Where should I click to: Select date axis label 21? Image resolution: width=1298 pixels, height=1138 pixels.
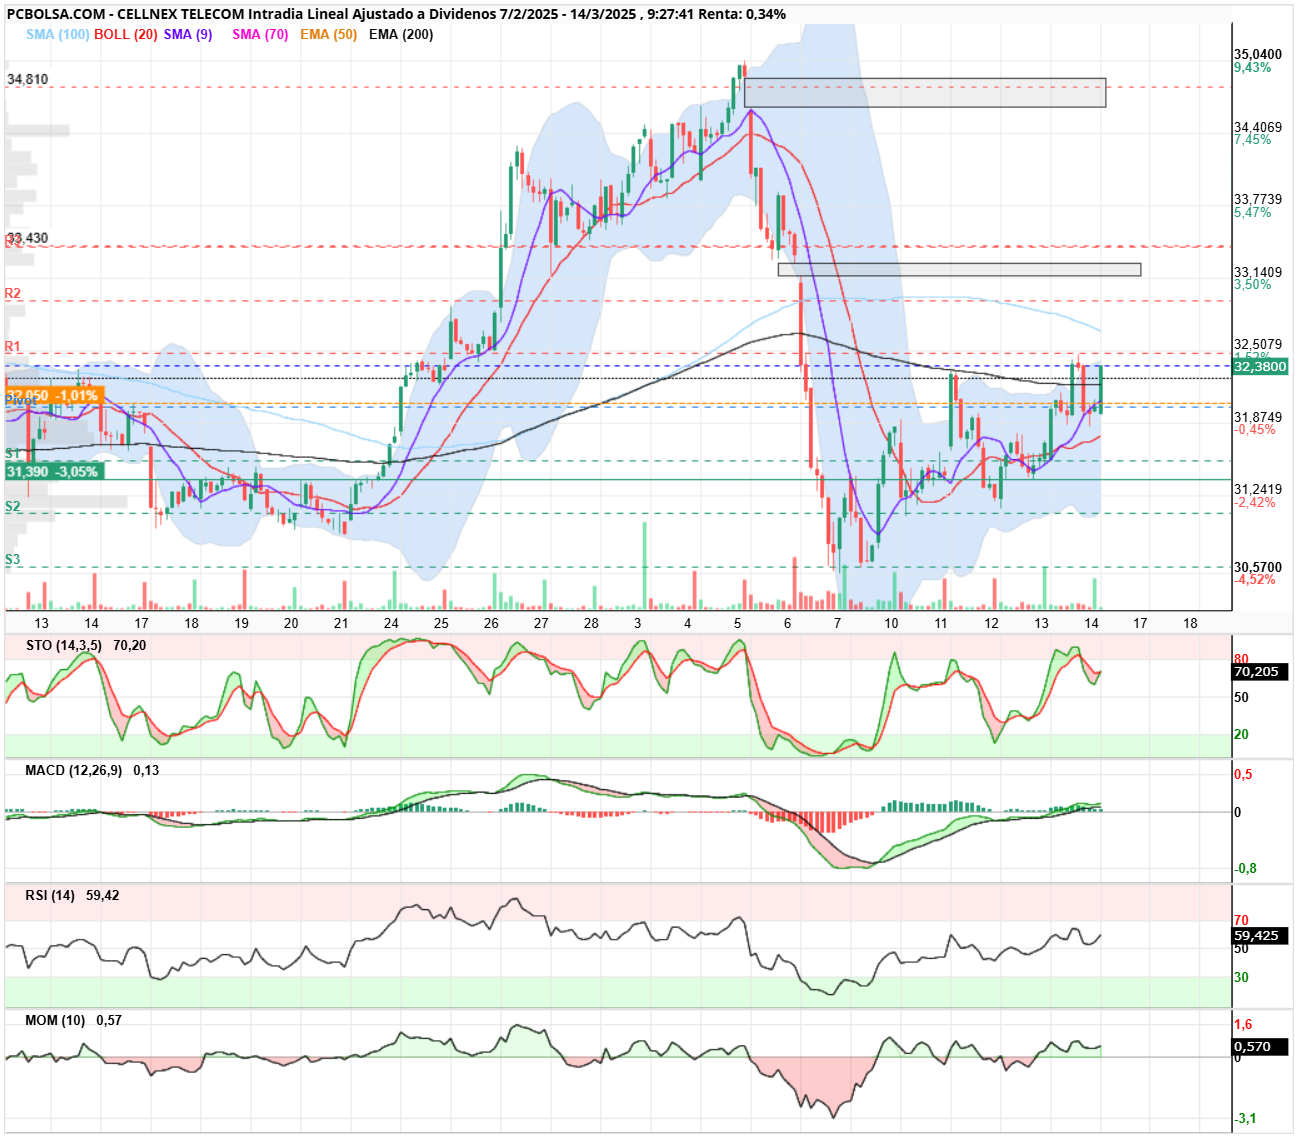[x=341, y=623]
